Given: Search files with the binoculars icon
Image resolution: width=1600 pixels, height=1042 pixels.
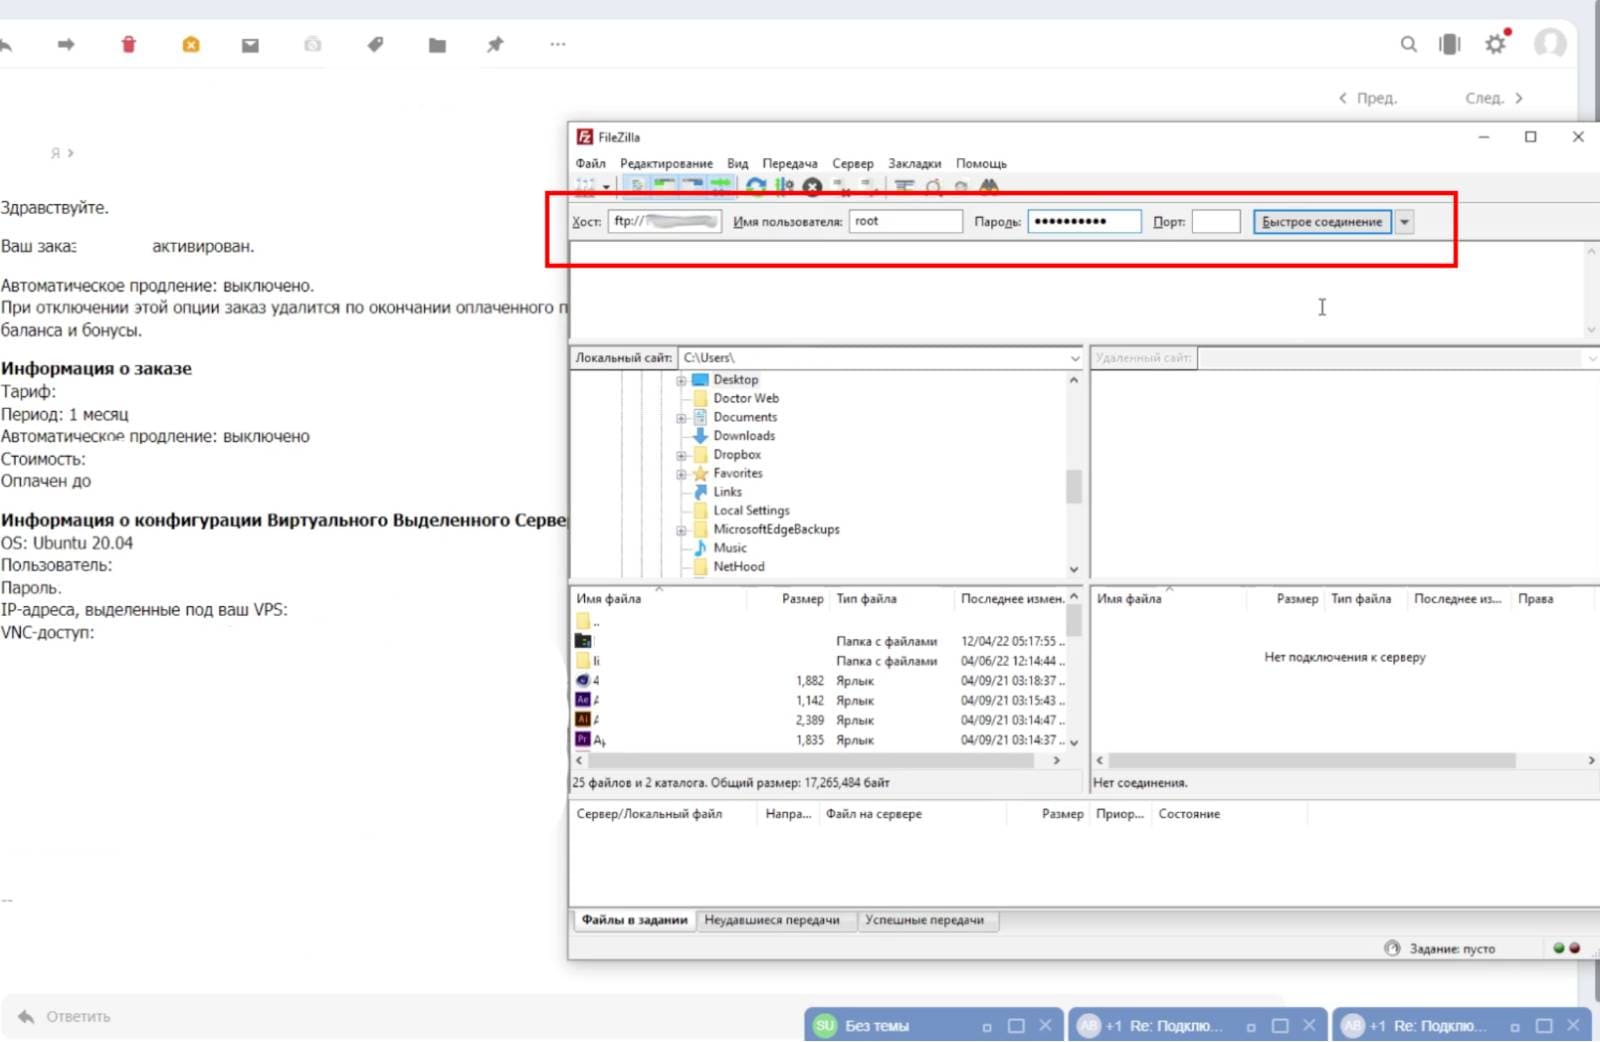Looking at the screenshot, I should [x=989, y=185].
